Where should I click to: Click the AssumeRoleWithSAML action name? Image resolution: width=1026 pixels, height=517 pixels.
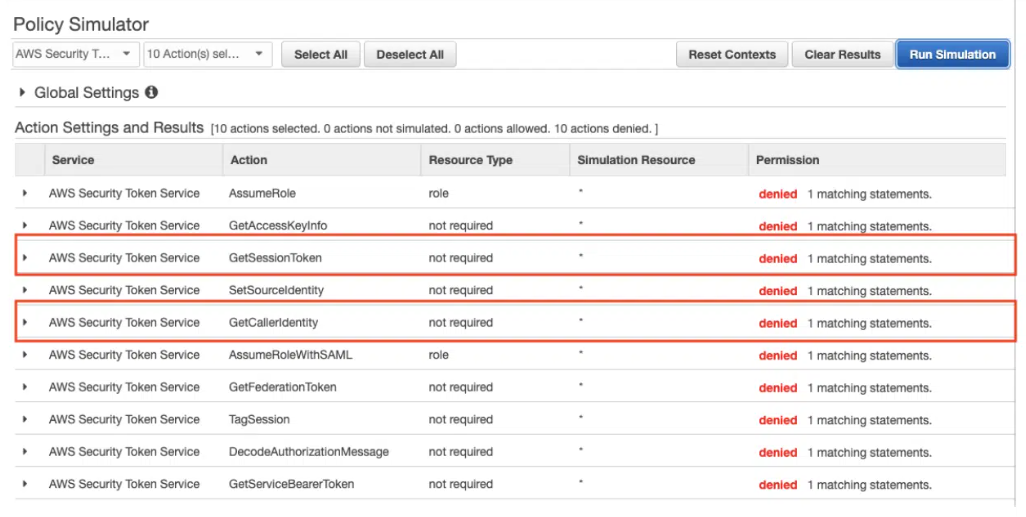point(290,355)
